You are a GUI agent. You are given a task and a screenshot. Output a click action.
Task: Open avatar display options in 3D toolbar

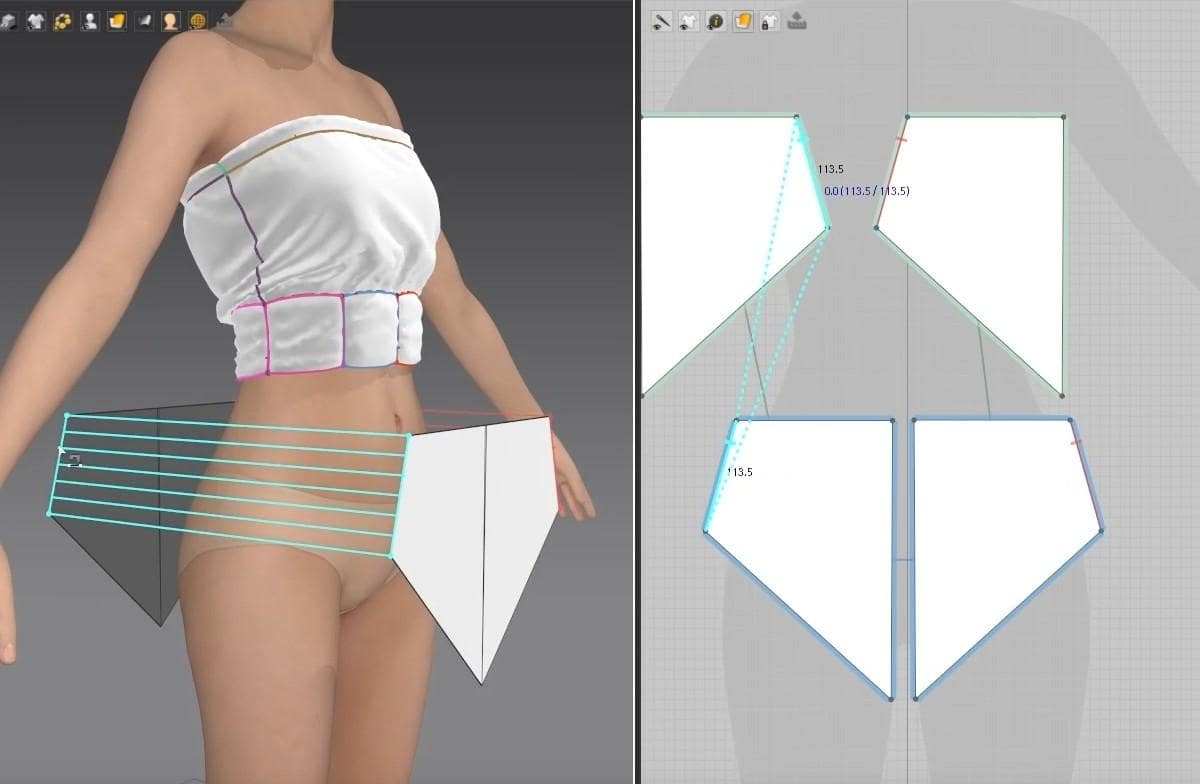[x=90, y=20]
